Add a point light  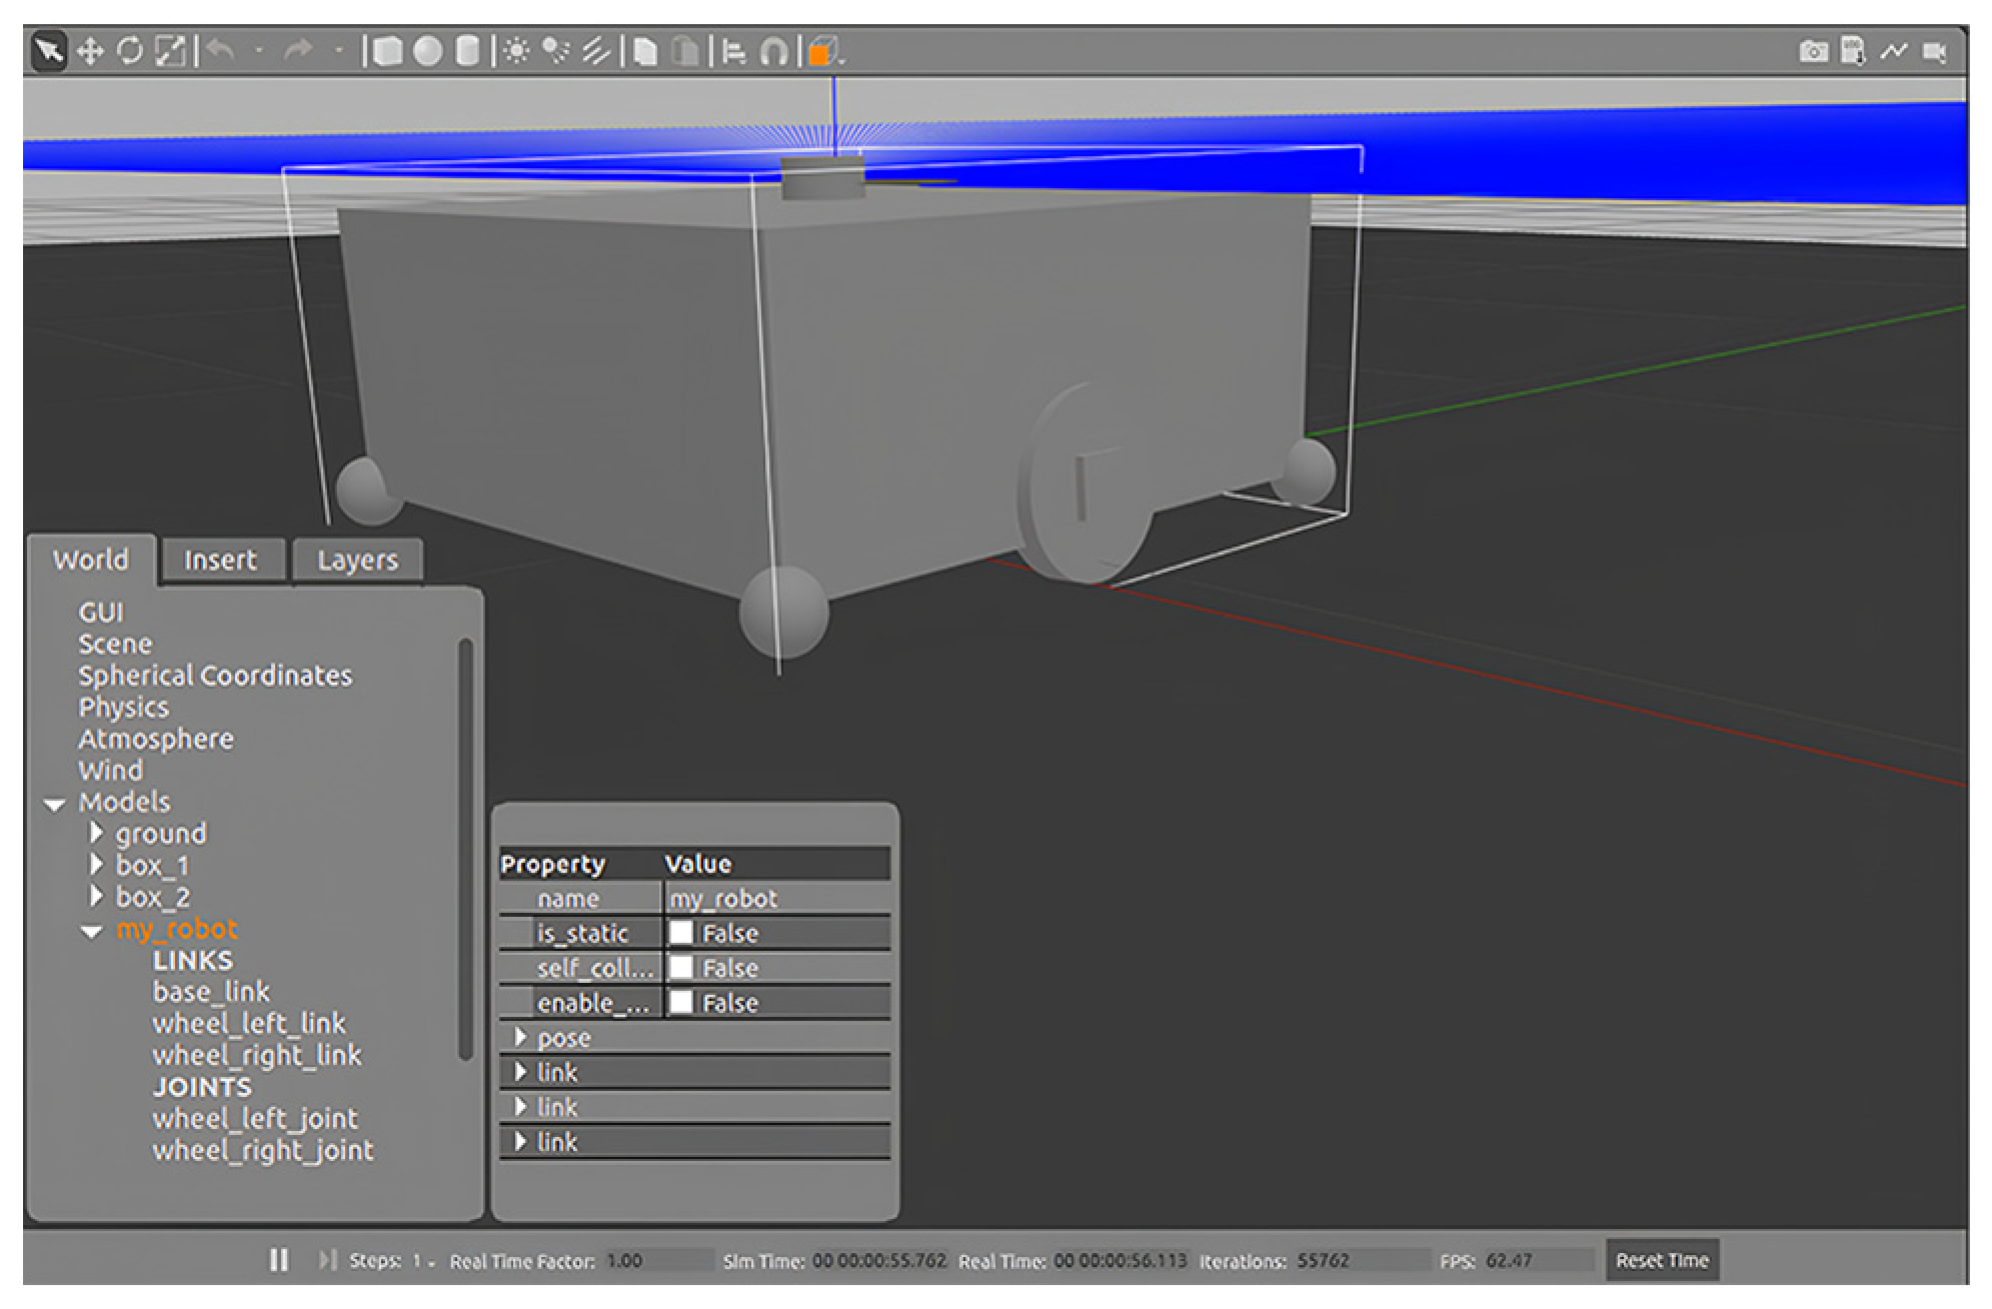point(516,51)
